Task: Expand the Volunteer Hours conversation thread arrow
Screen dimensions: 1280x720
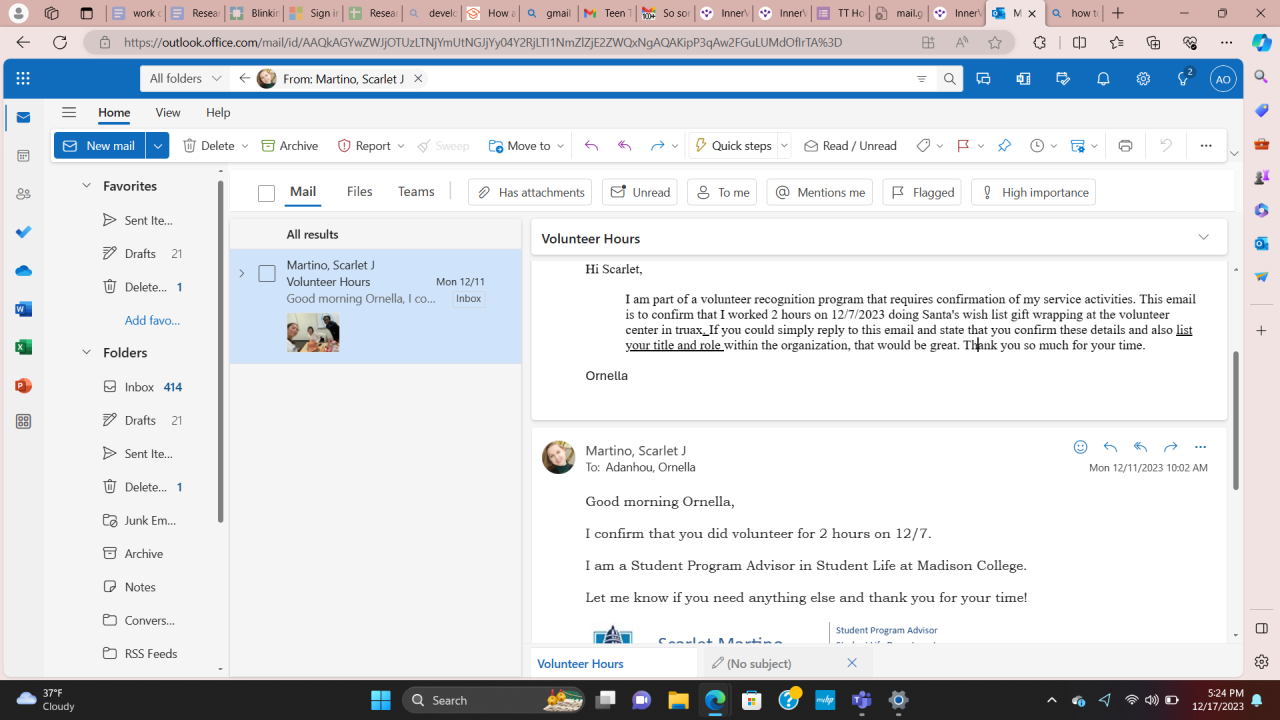Action: point(241,273)
